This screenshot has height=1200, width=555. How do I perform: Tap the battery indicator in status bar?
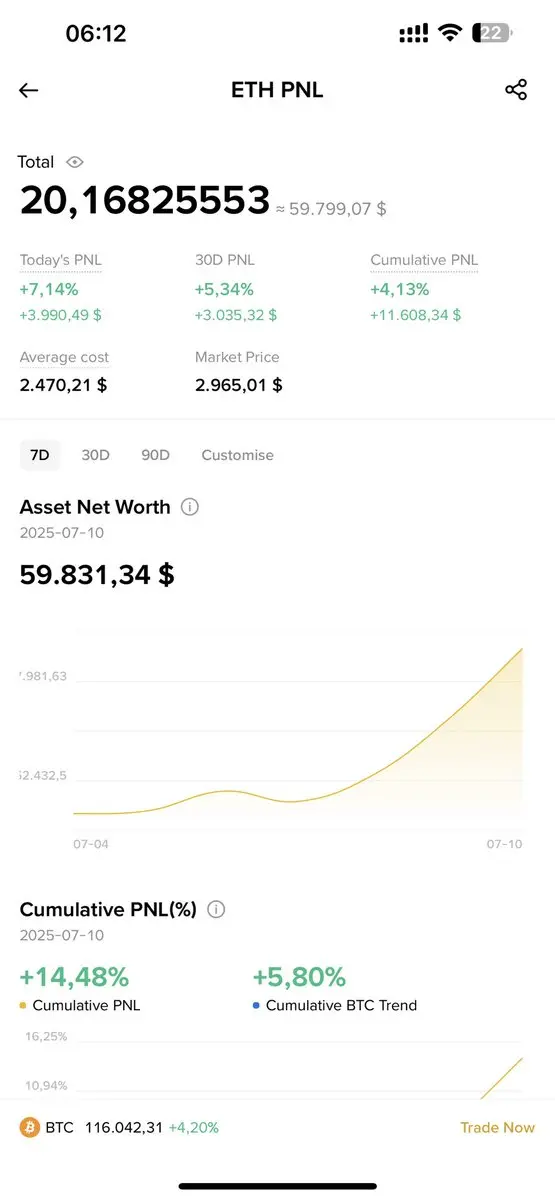coord(491,33)
